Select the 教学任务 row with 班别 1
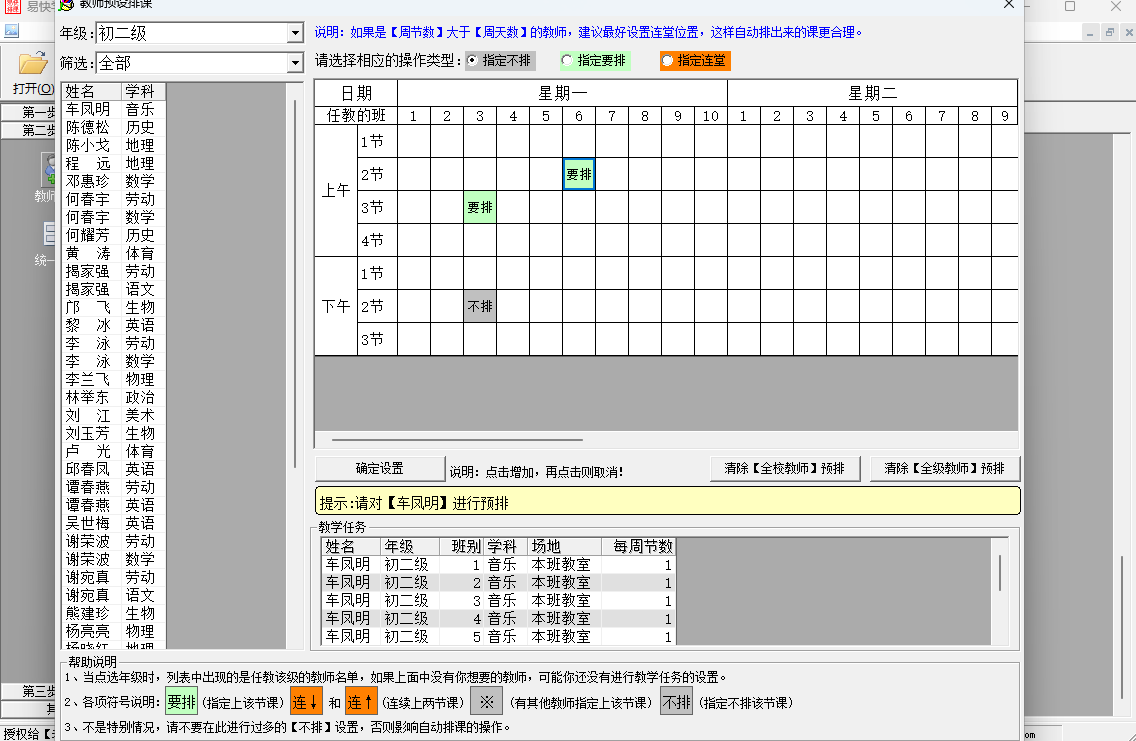This screenshot has height=741, width=1136. [498, 564]
